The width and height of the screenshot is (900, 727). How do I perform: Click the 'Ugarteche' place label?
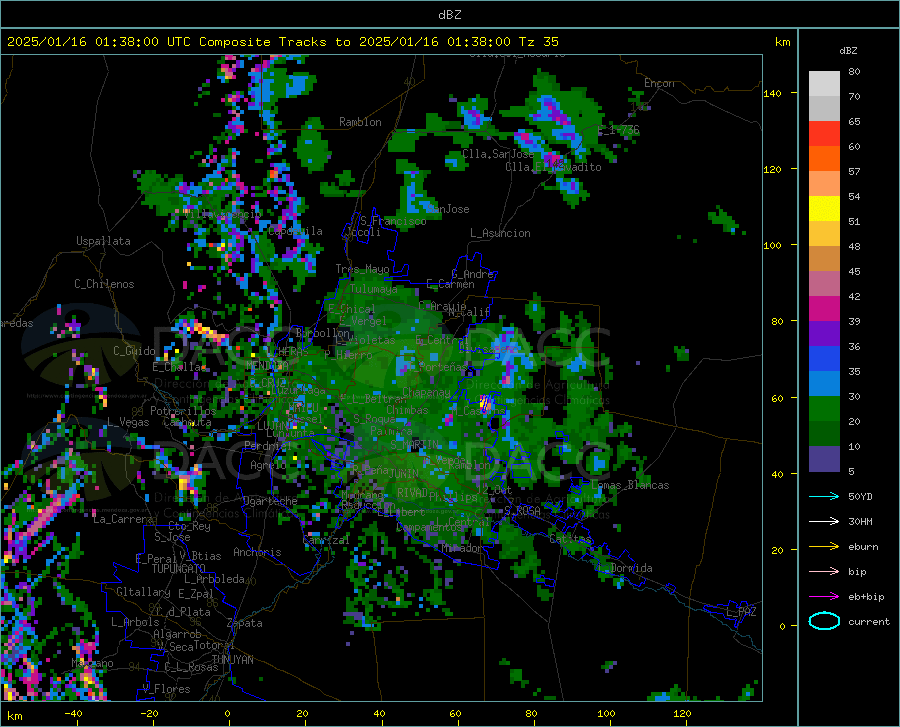(270, 501)
